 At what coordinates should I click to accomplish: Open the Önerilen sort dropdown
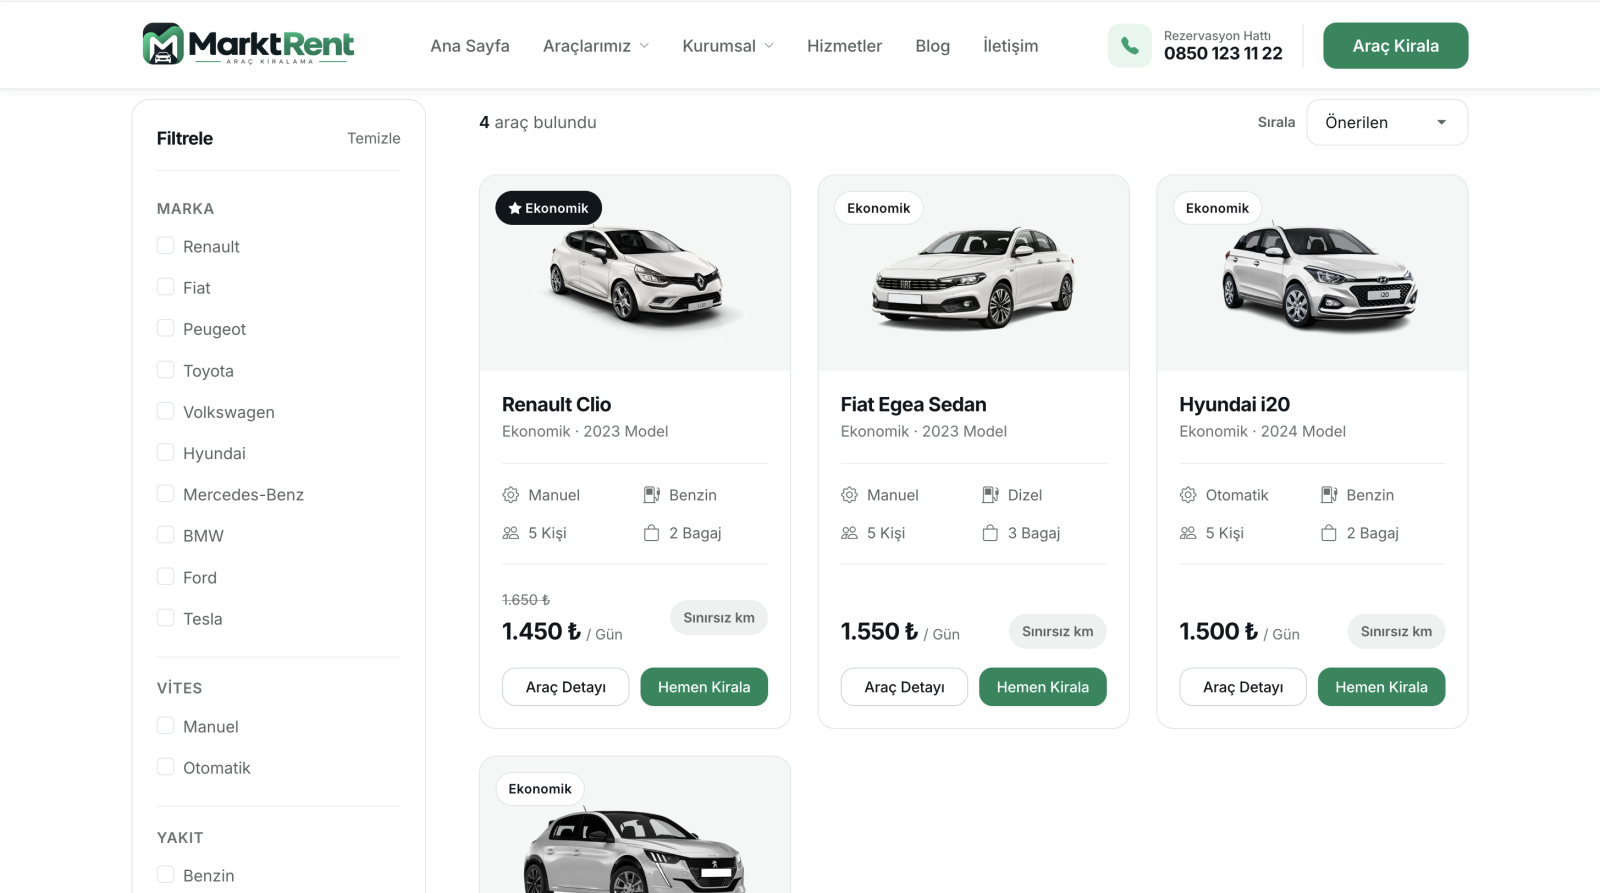1387,122
